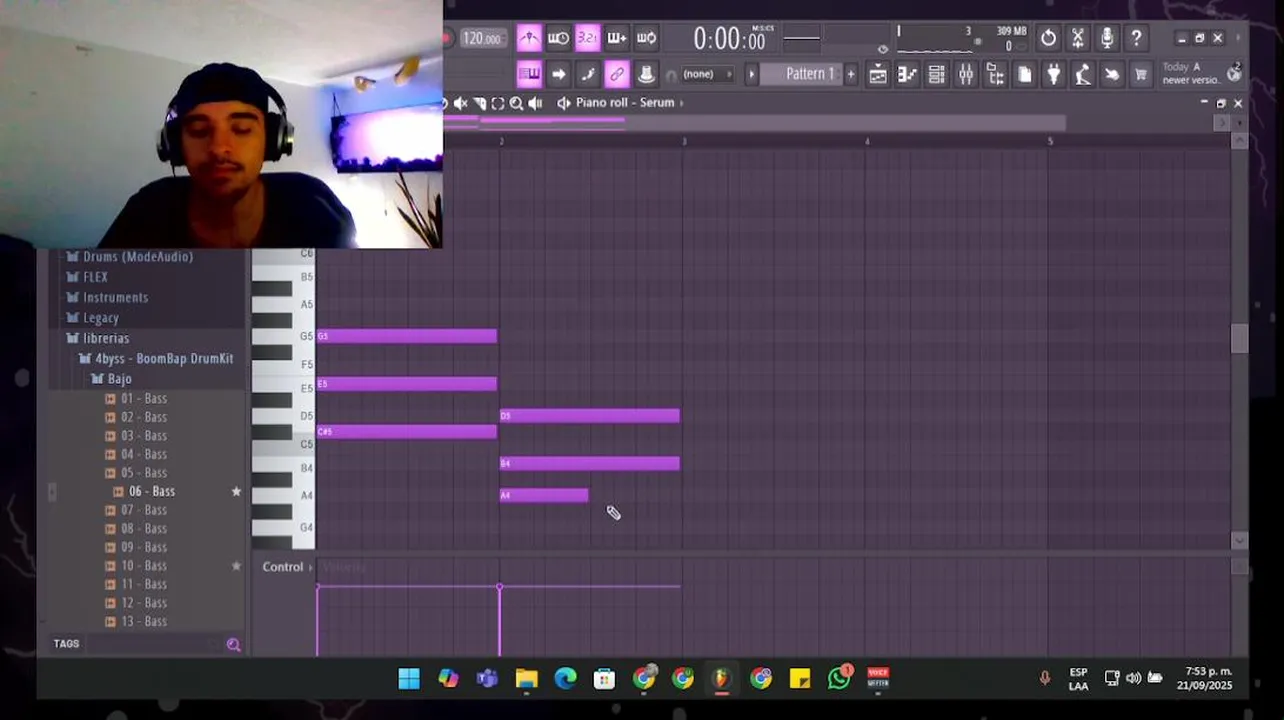Click the star next to 10 - Bass

[236, 566]
